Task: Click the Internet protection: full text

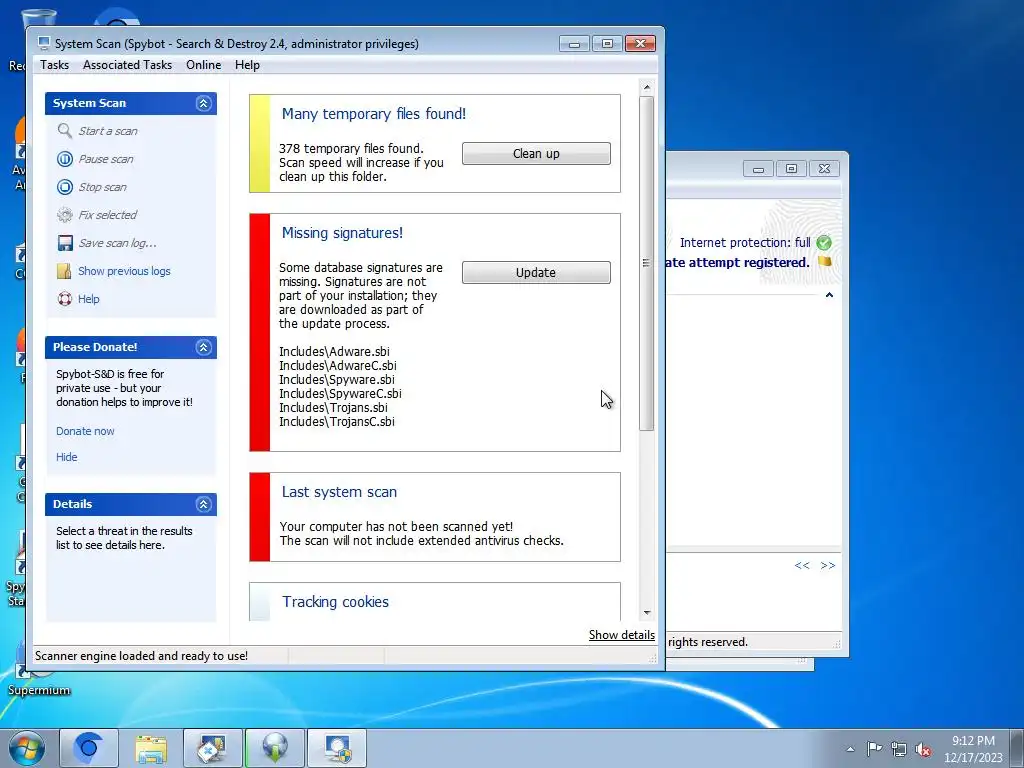Action: 744,242
